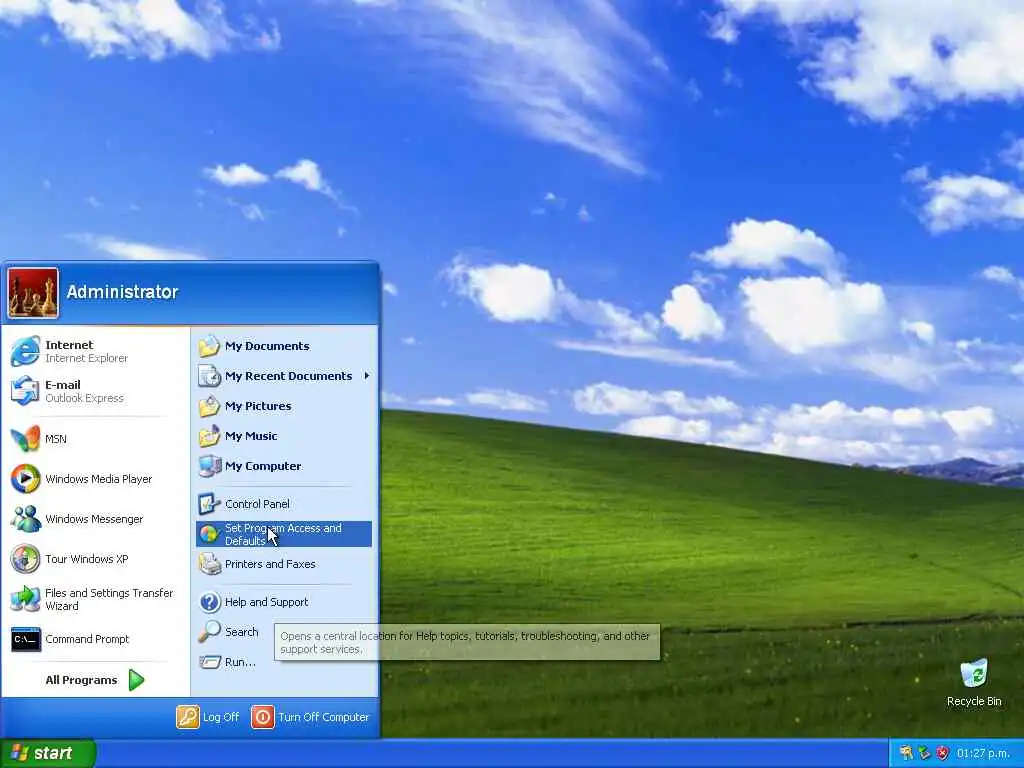The width and height of the screenshot is (1024, 768).
Task: Click the 'Search' text
Action: pos(242,632)
